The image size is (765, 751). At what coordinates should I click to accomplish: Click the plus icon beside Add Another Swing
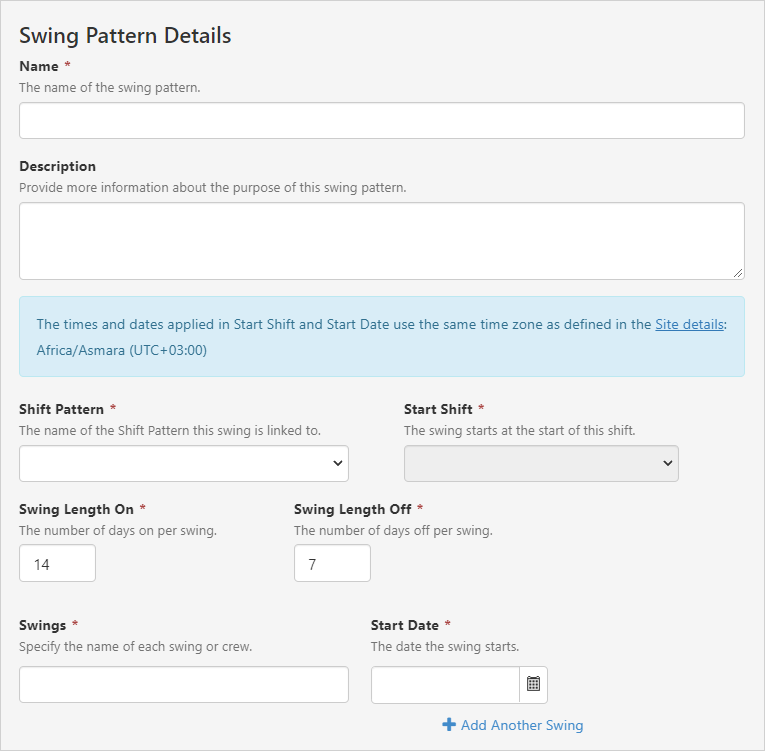(x=449, y=725)
